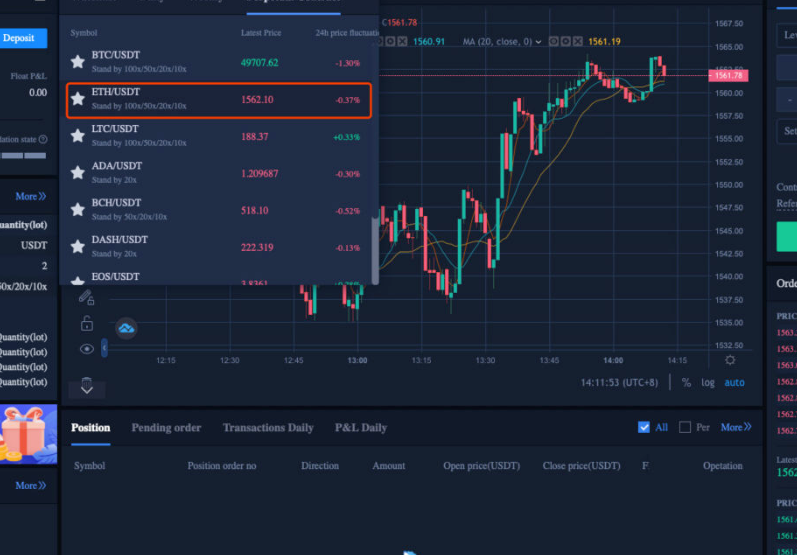797x555 pixels.
Task: Open chart settings gear icon
Action: (730, 360)
